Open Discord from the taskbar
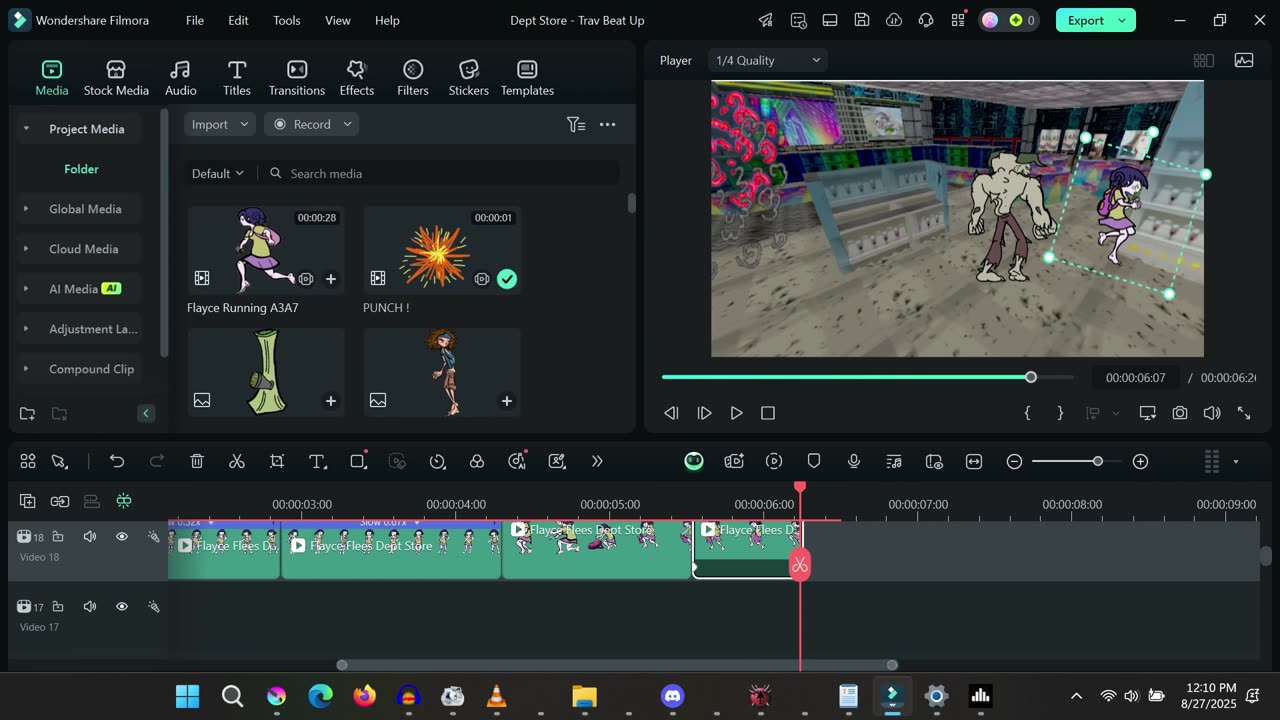 pos(672,696)
